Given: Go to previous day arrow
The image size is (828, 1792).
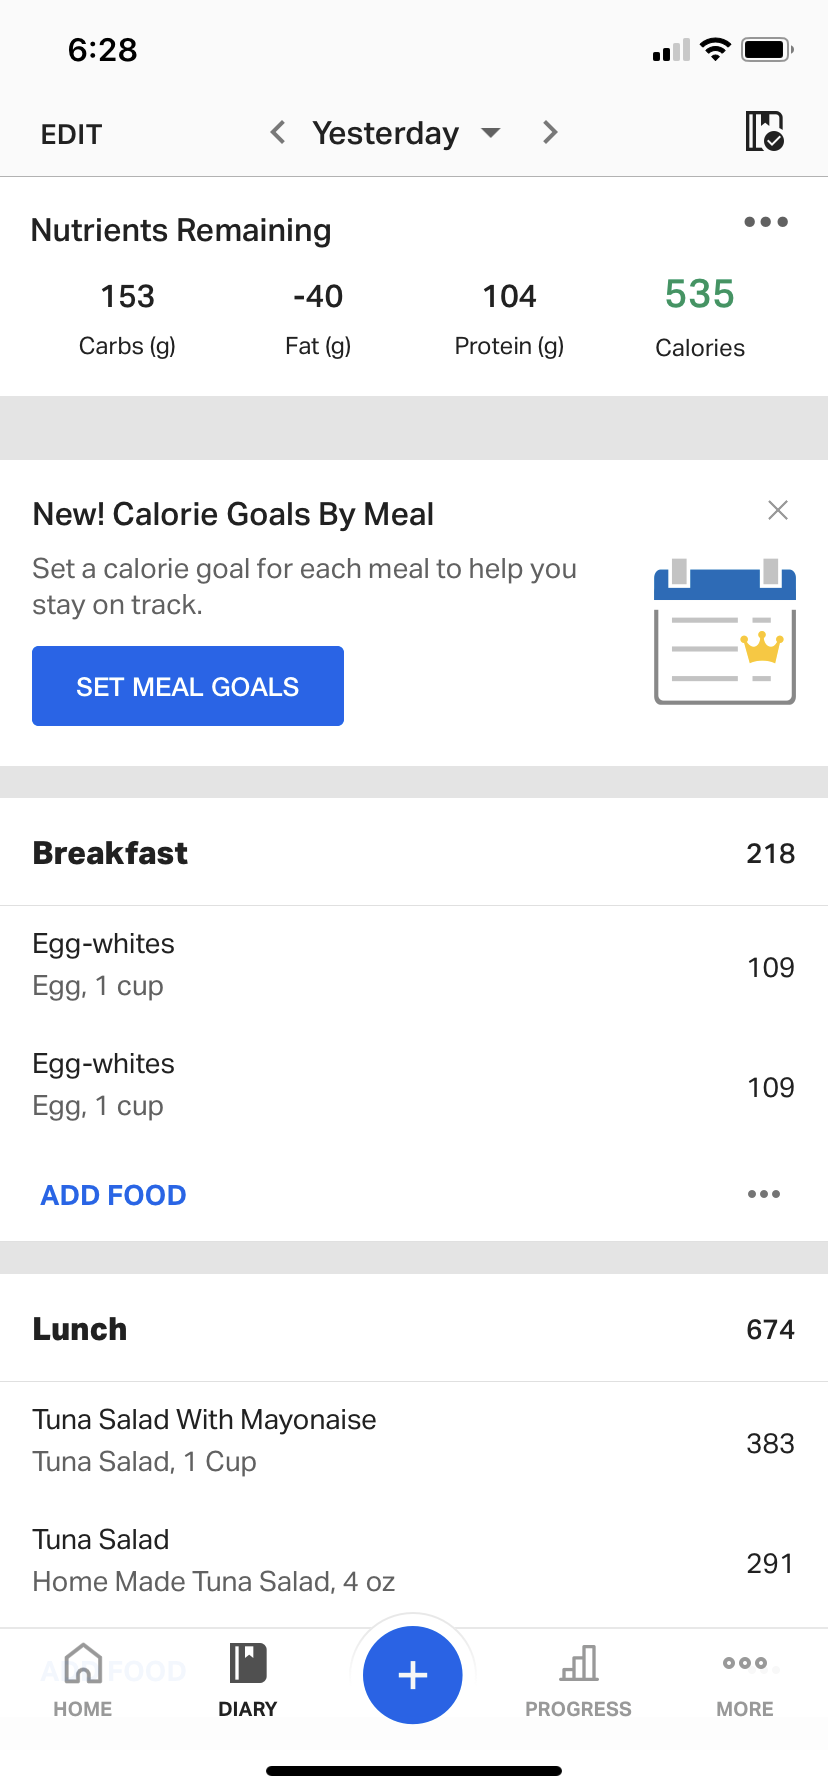Looking at the screenshot, I should 278,132.
